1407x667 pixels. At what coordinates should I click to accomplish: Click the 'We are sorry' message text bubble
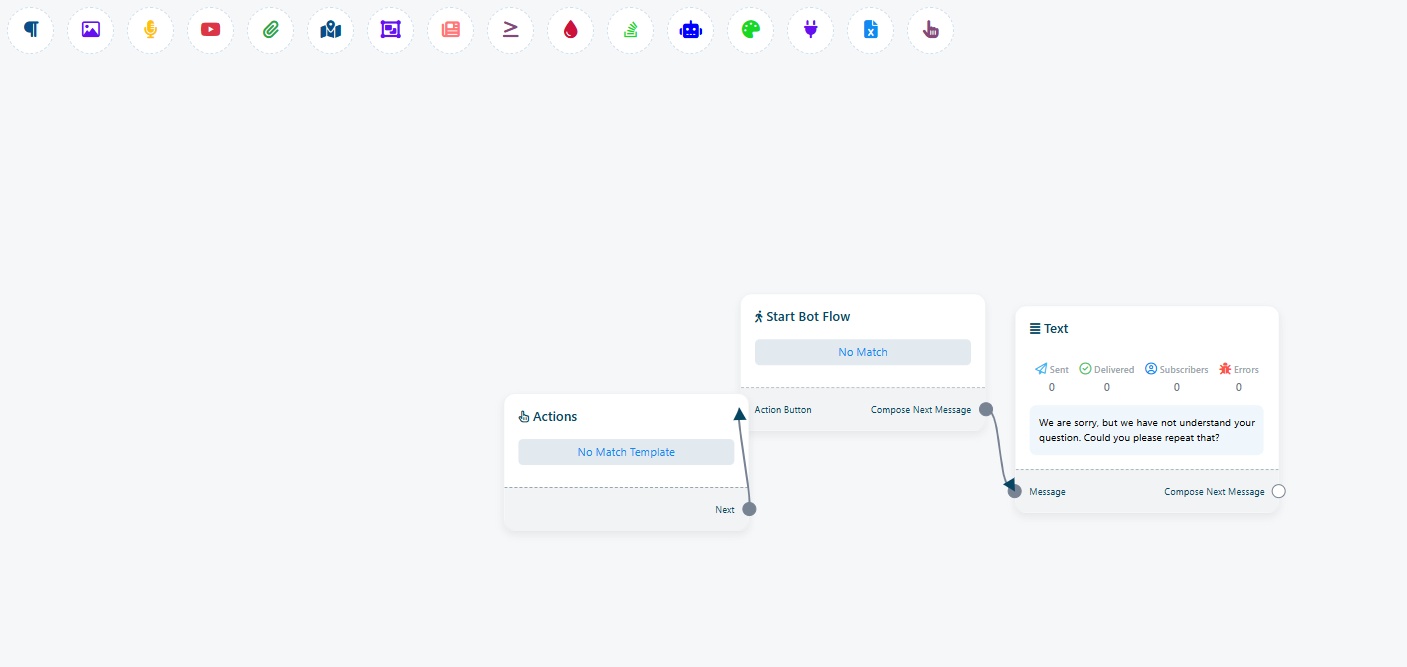1146,430
